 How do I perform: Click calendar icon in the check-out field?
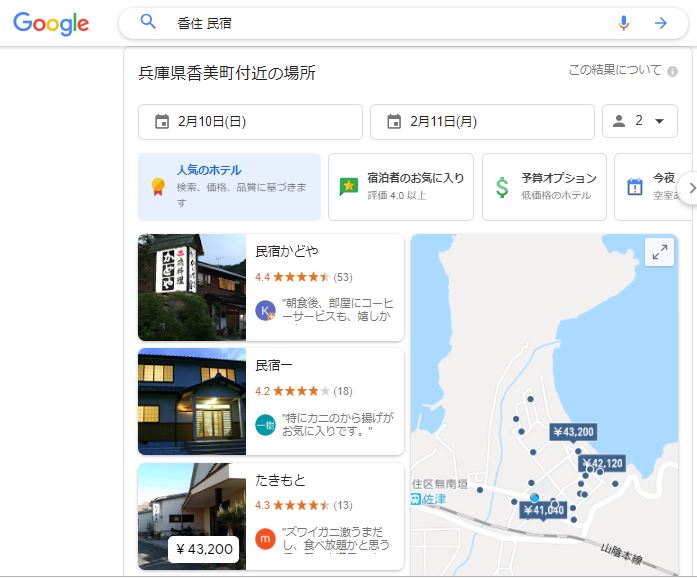click(x=394, y=121)
